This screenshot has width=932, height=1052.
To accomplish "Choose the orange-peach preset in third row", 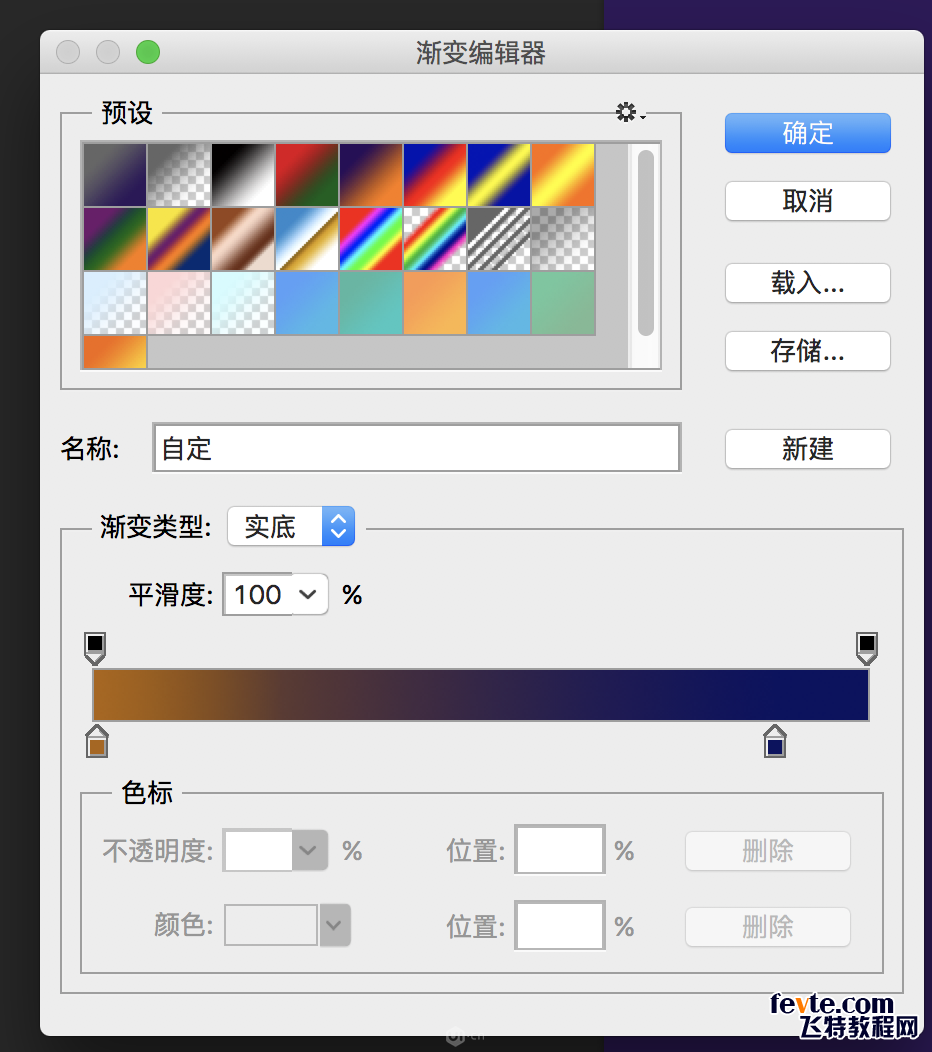I will 435,303.
